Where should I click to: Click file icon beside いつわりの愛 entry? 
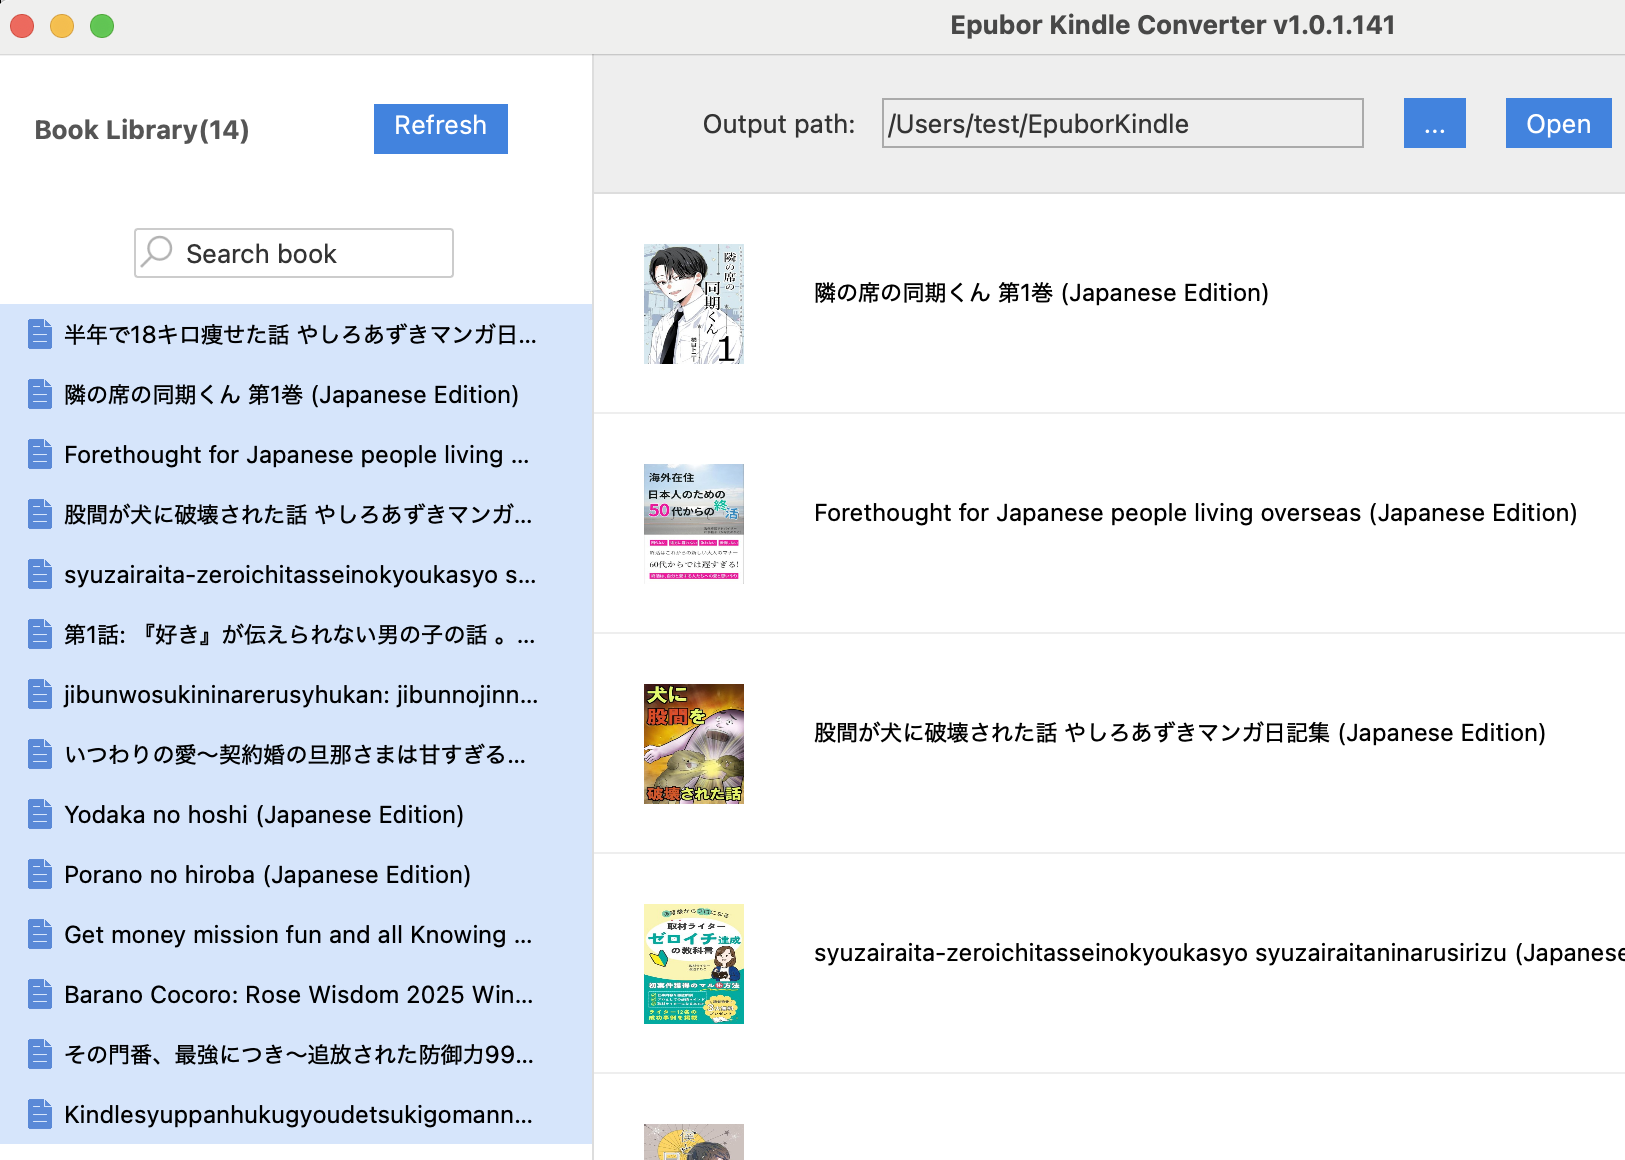click(40, 754)
